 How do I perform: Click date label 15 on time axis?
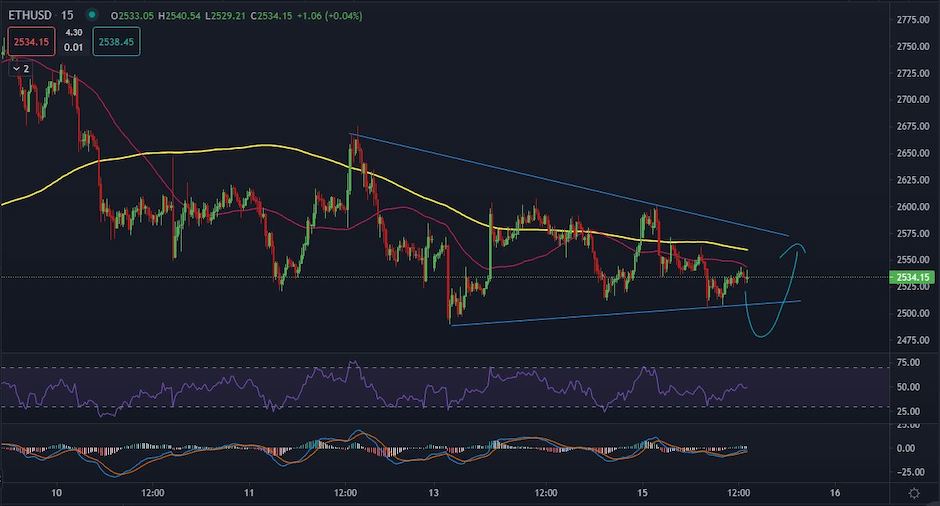[642, 493]
